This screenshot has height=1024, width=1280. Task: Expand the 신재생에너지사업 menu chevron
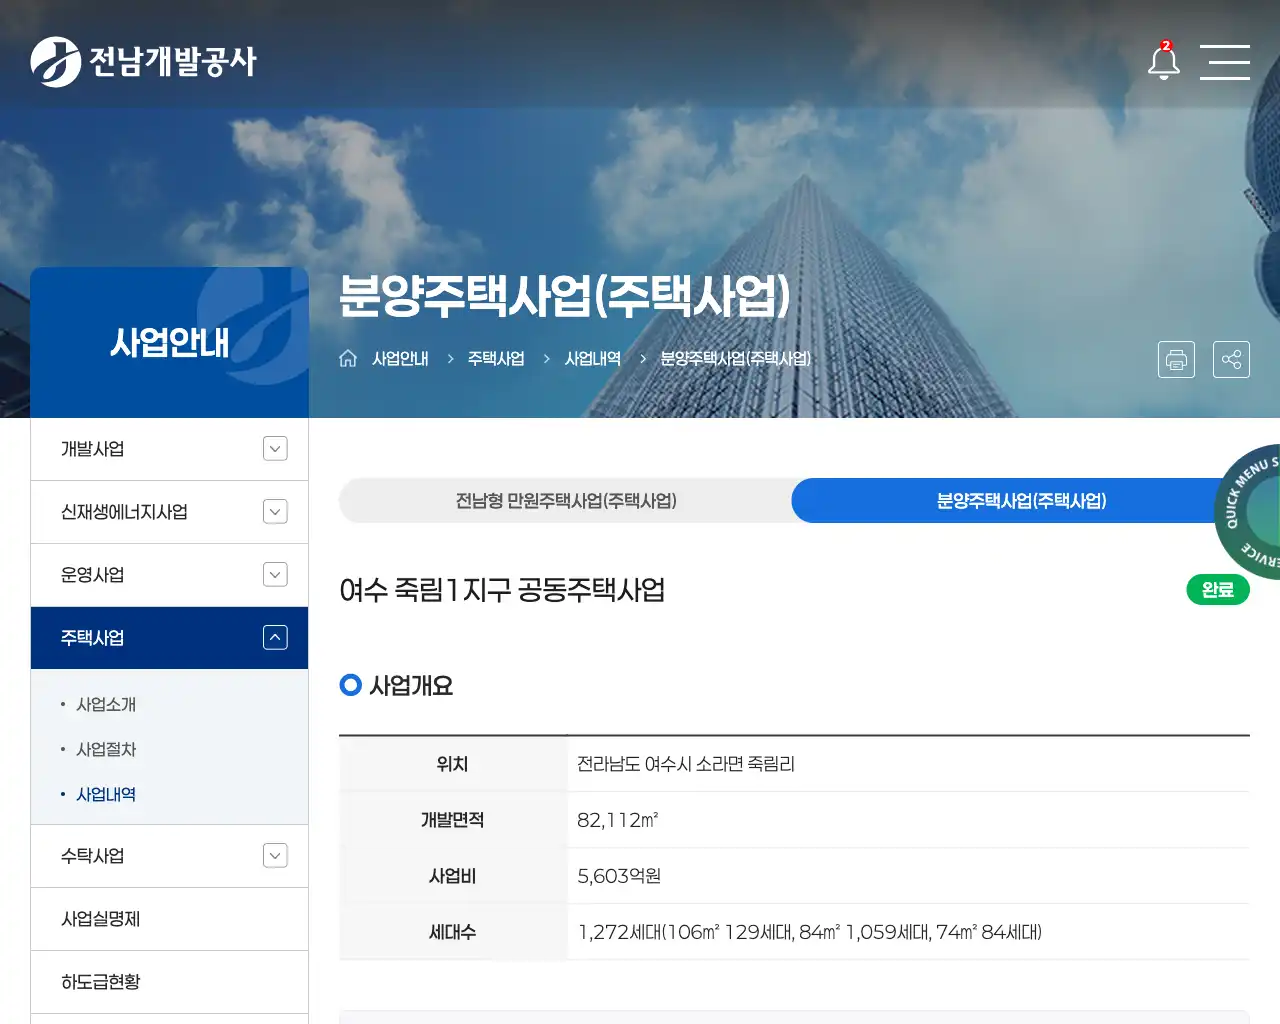275,512
